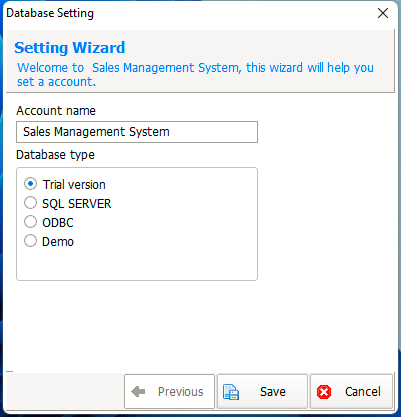Click the Database Setting title bar text

click(x=50, y=13)
